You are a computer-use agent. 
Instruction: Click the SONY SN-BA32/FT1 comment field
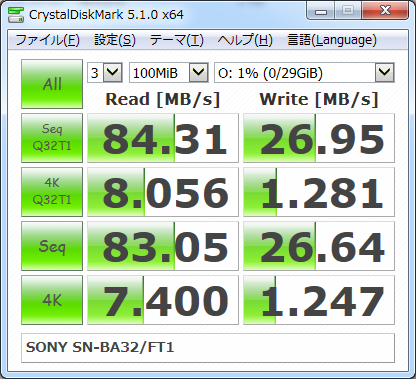pyautogui.click(x=208, y=348)
